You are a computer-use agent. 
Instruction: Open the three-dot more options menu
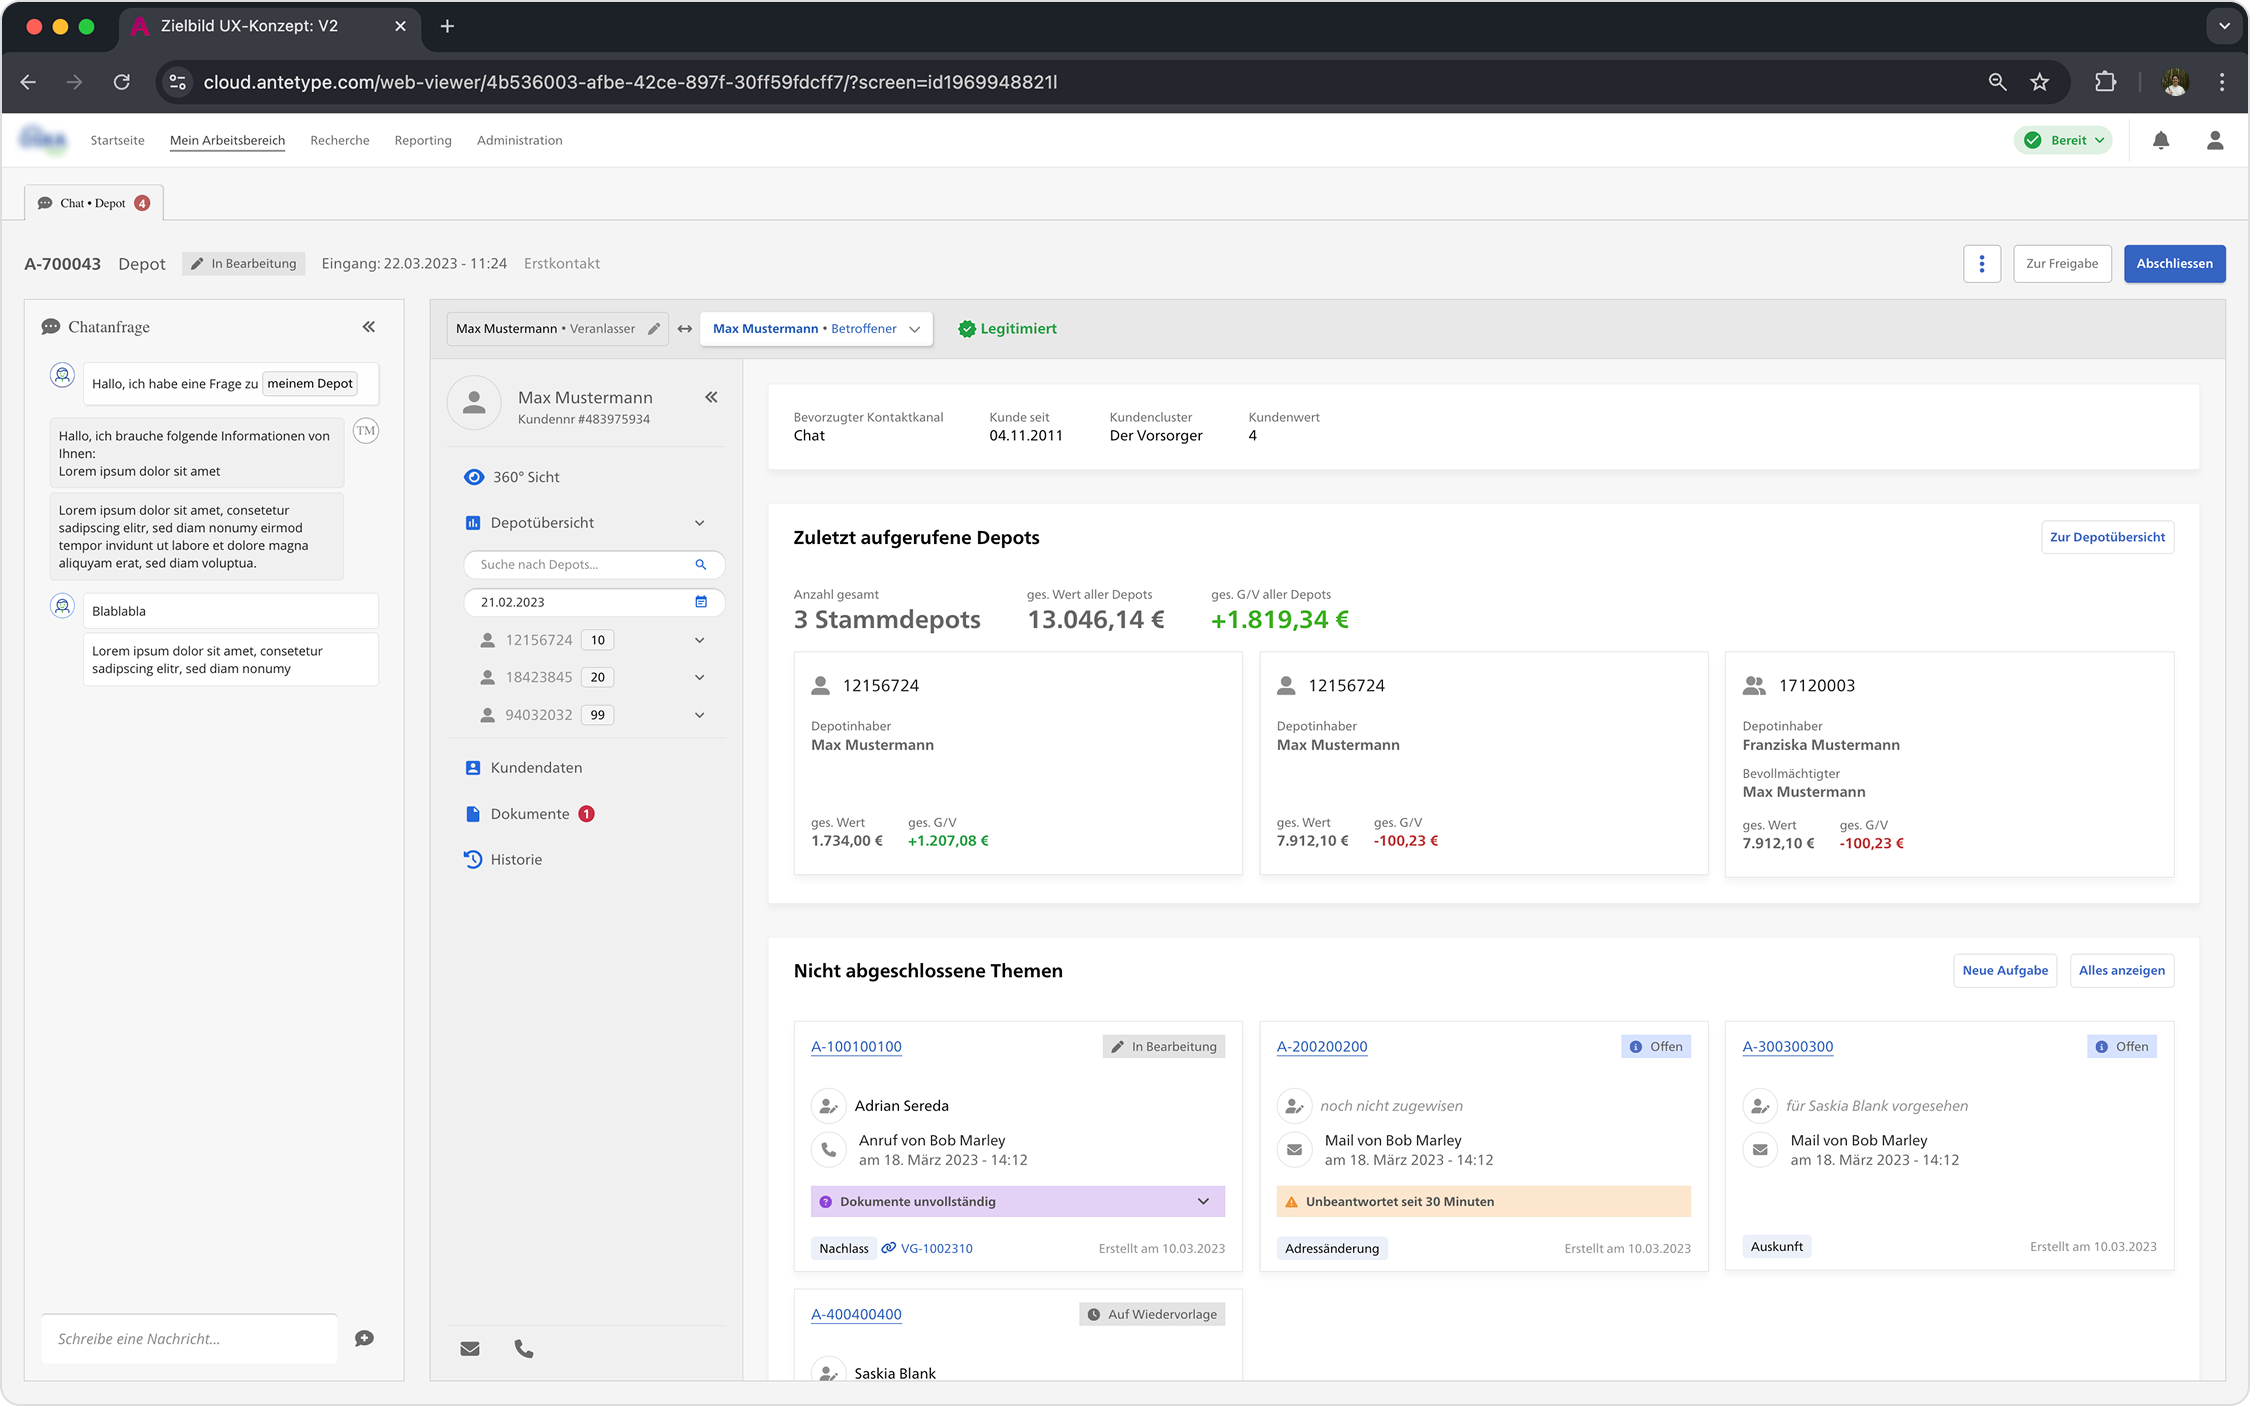1981,264
